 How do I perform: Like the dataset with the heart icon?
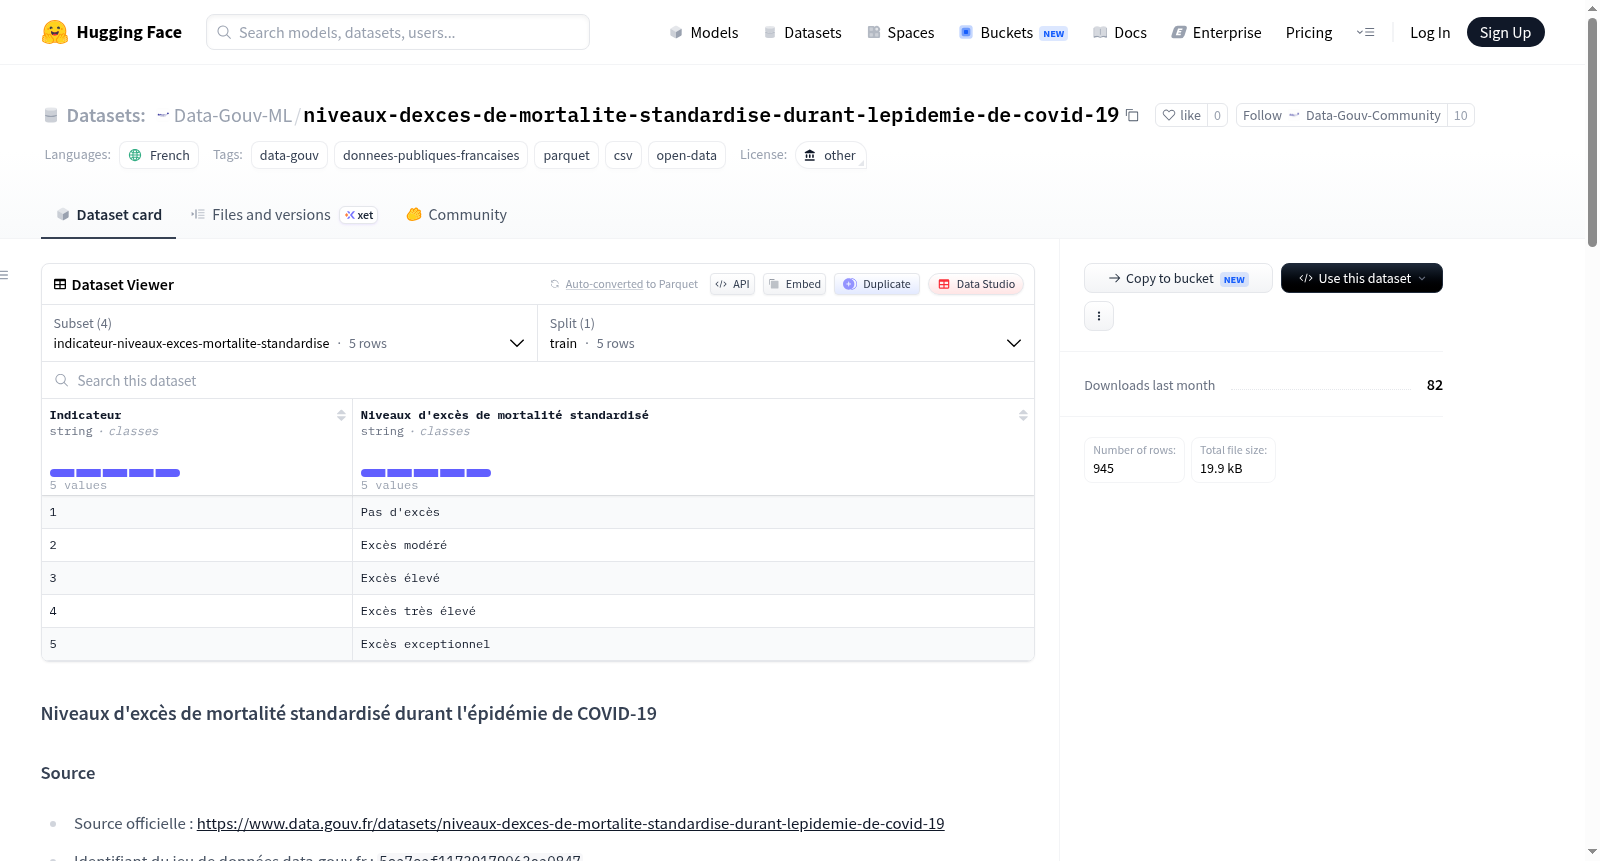coord(1181,115)
